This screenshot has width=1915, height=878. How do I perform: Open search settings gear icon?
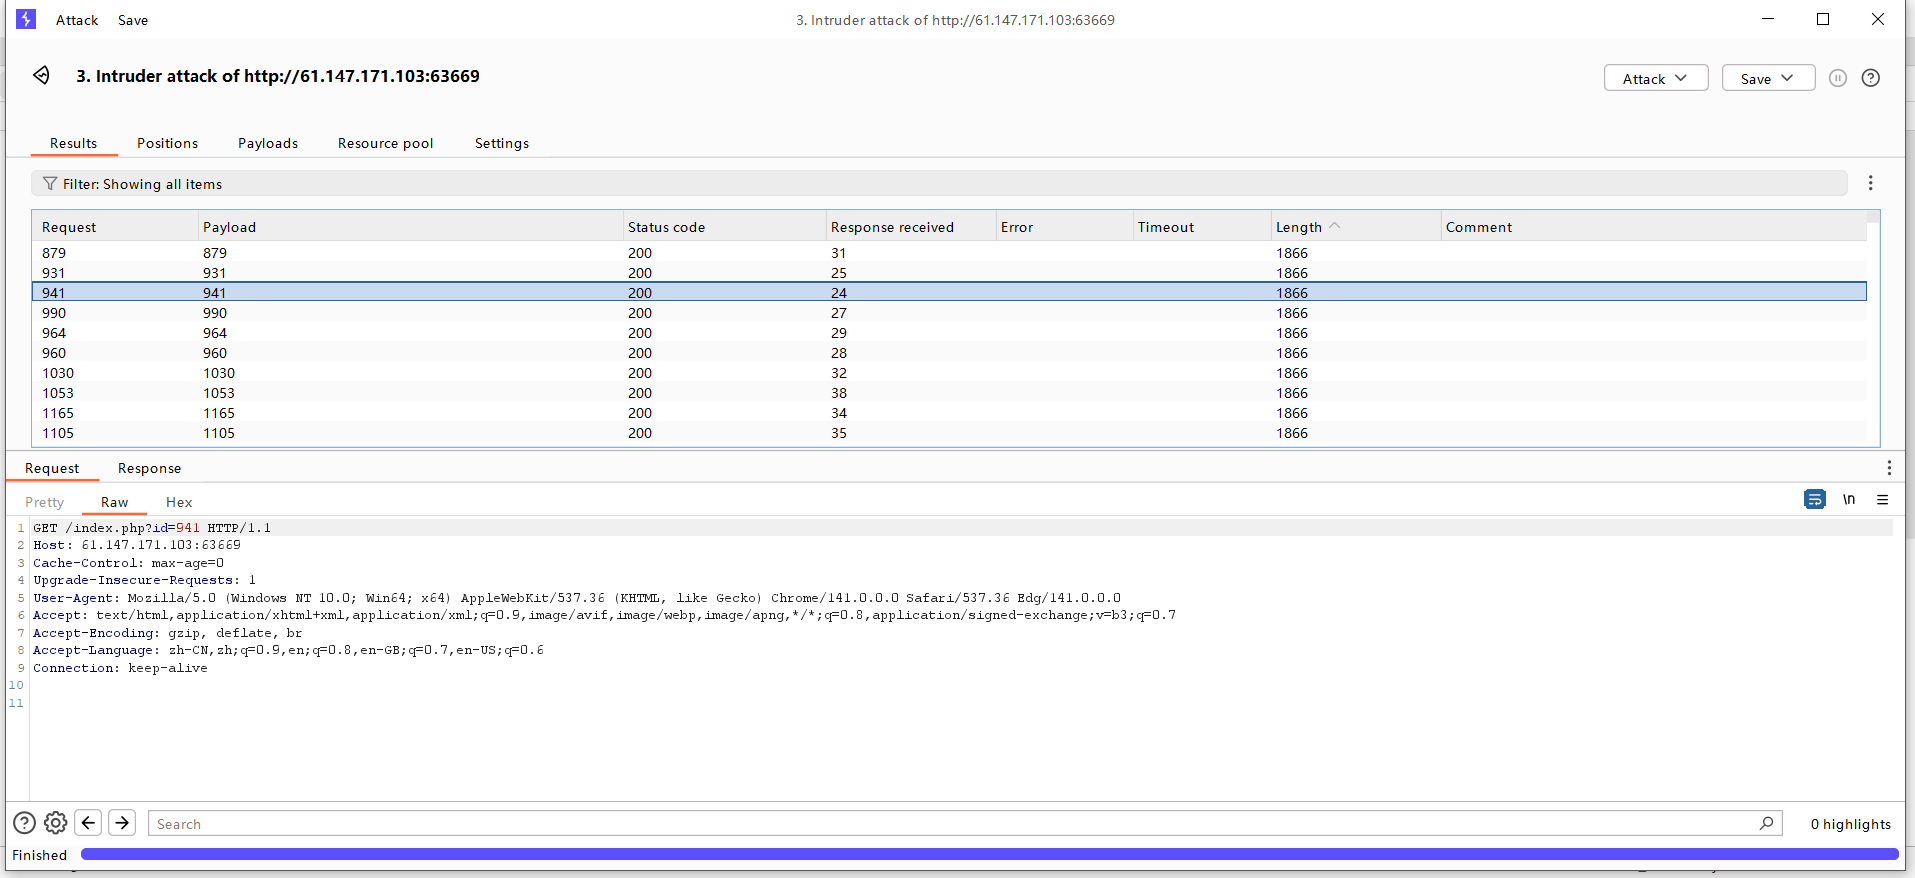56,823
